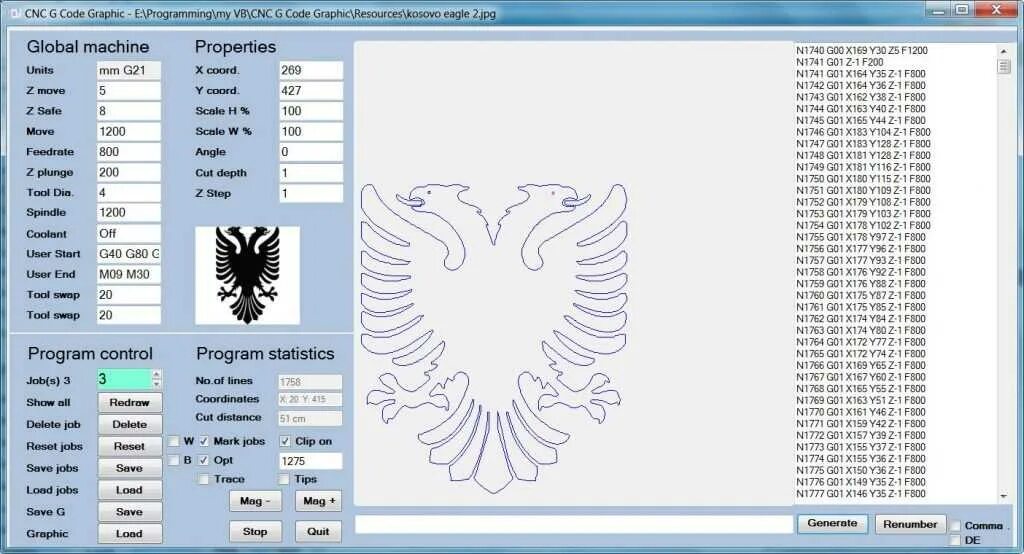Click the green Job(s) number field
Image resolution: width=1024 pixels, height=554 pixels.
124,379
